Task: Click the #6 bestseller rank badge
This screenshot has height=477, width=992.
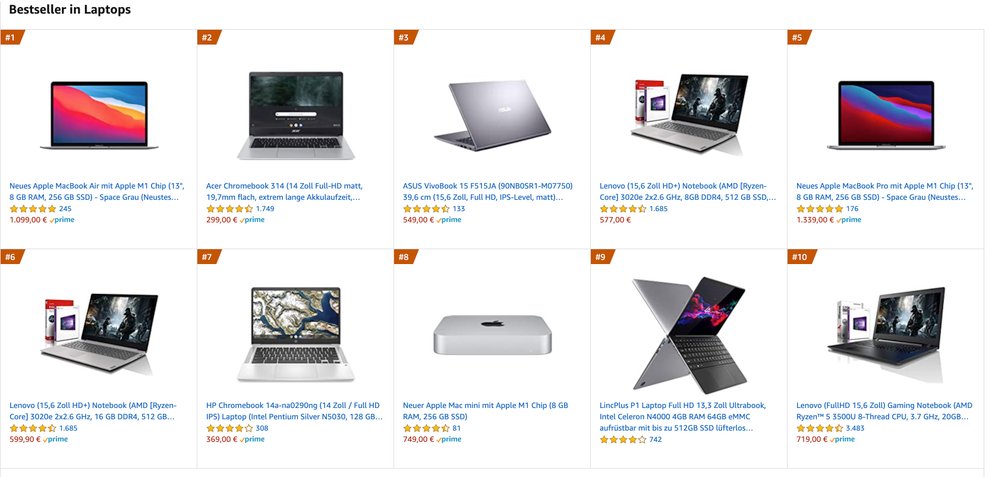Action: coord(12,257)
